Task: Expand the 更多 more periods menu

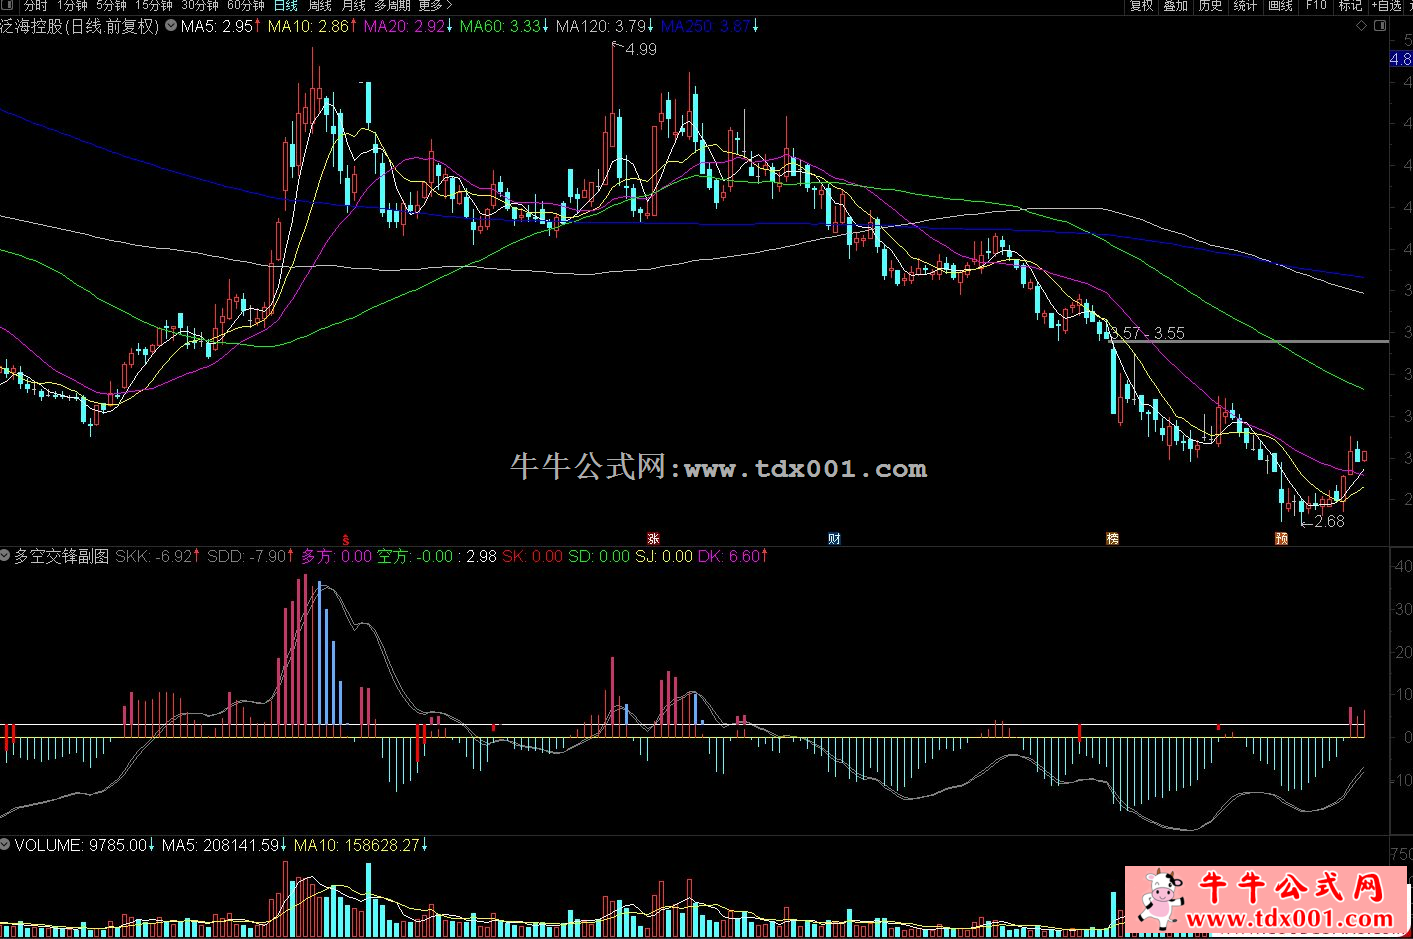Action: pyautogui.click(x=434, y=6)
